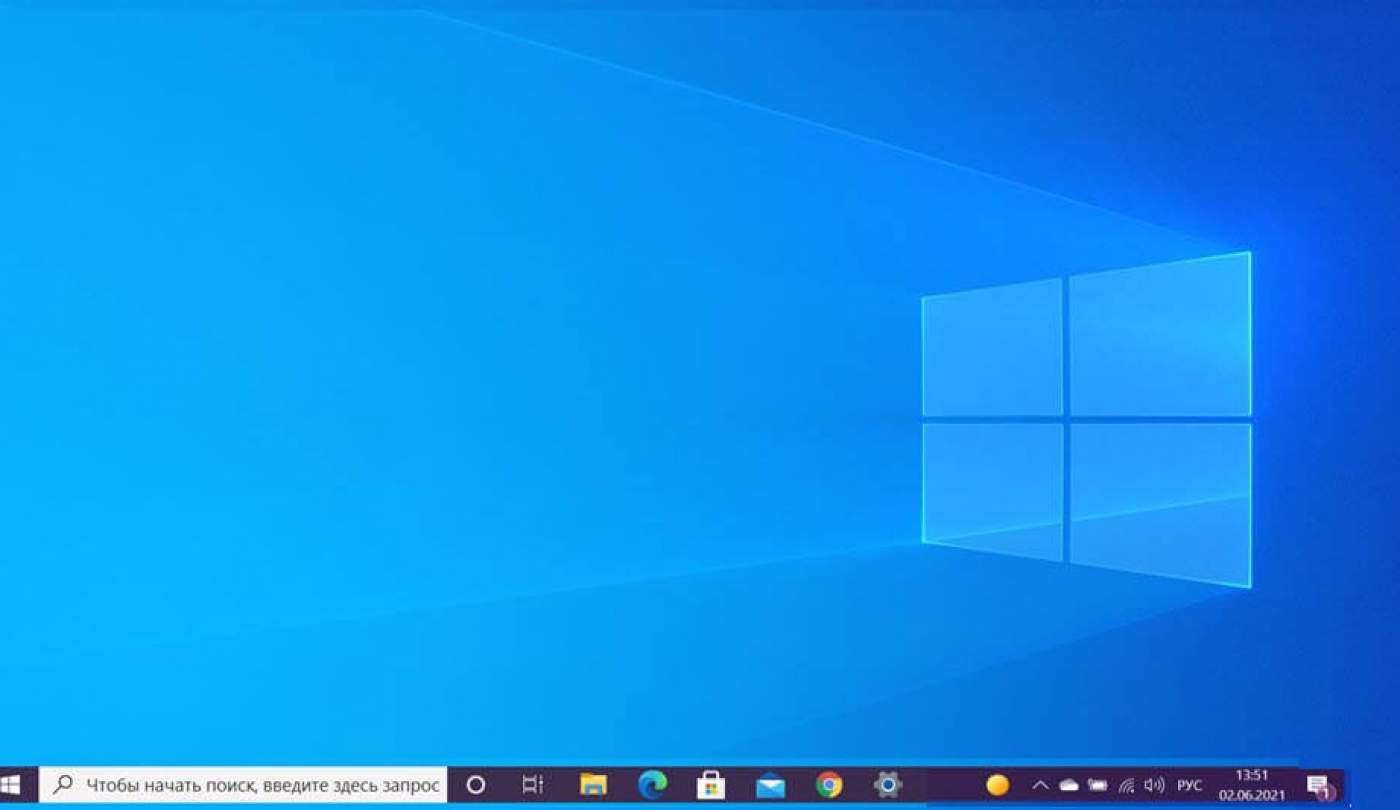Screen dimensions: 1400x810
Task: Open Wi-Fi network flyout
Action: point(1127,786)
